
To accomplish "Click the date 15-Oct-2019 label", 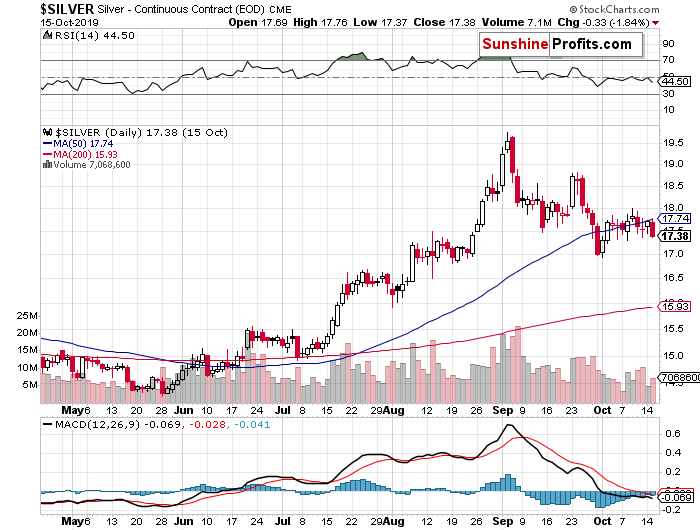I will (69, 23).
